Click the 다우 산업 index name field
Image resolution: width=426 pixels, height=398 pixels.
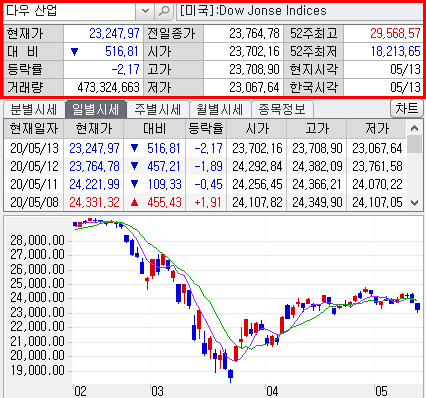[x=69, y=11]
